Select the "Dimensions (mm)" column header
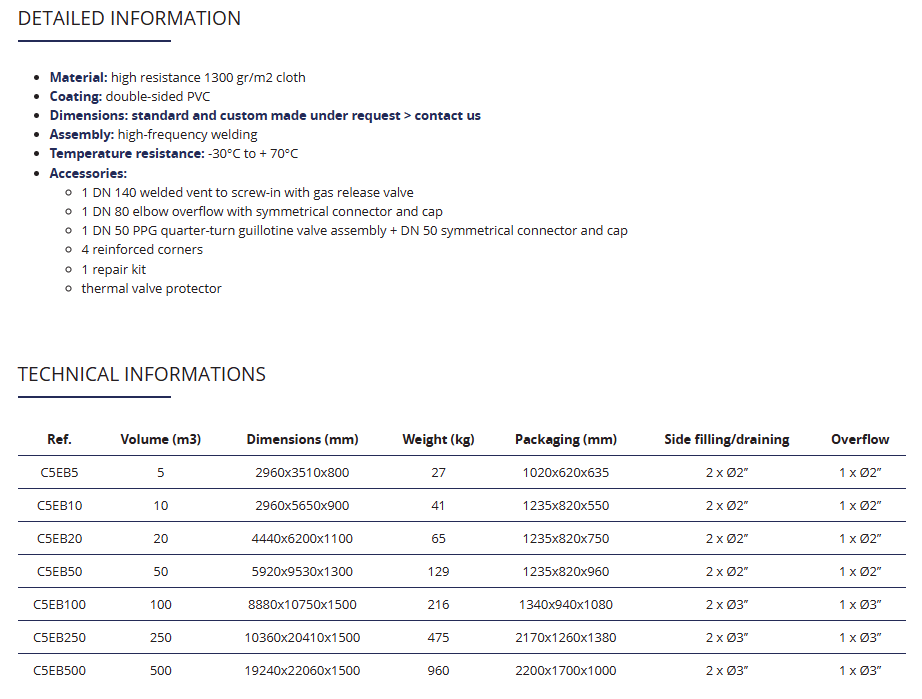The width and height of the screenshot is (922, 699). (302, 439)
